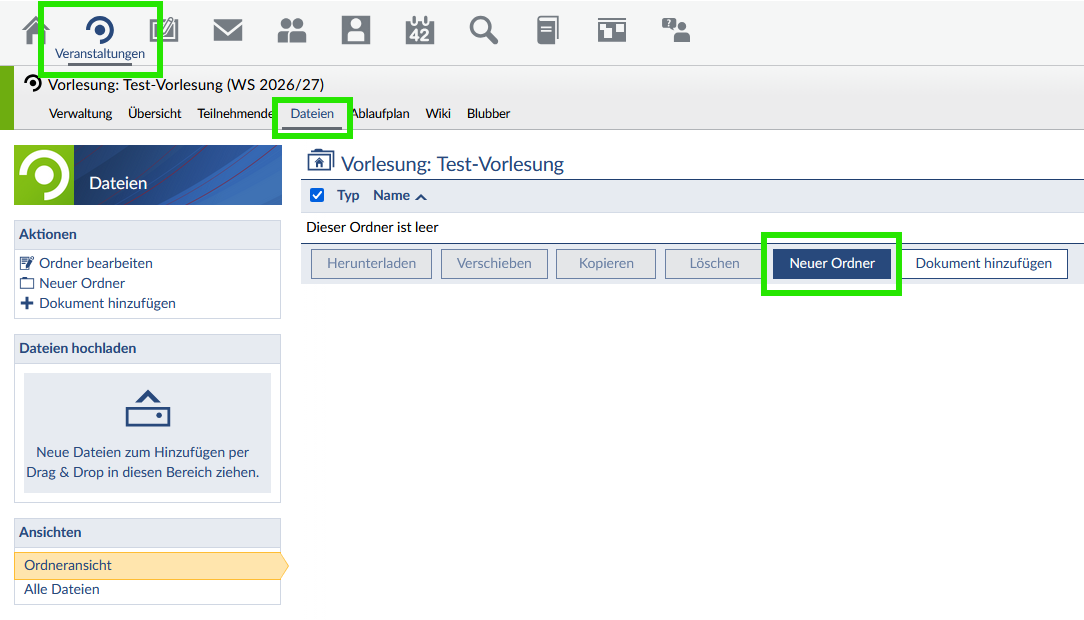Open the book icon in top navigation
The height and width of the screenshot is (620, 1084).
tap(547, 30)
